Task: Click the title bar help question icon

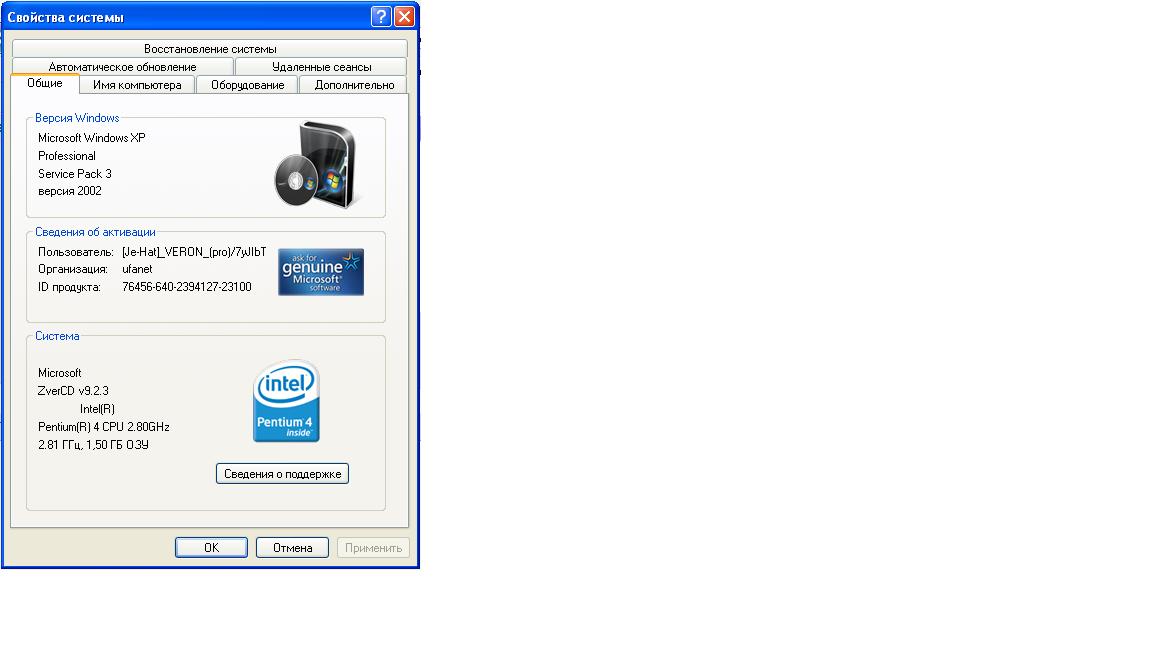Action: (x=381, y=17)
